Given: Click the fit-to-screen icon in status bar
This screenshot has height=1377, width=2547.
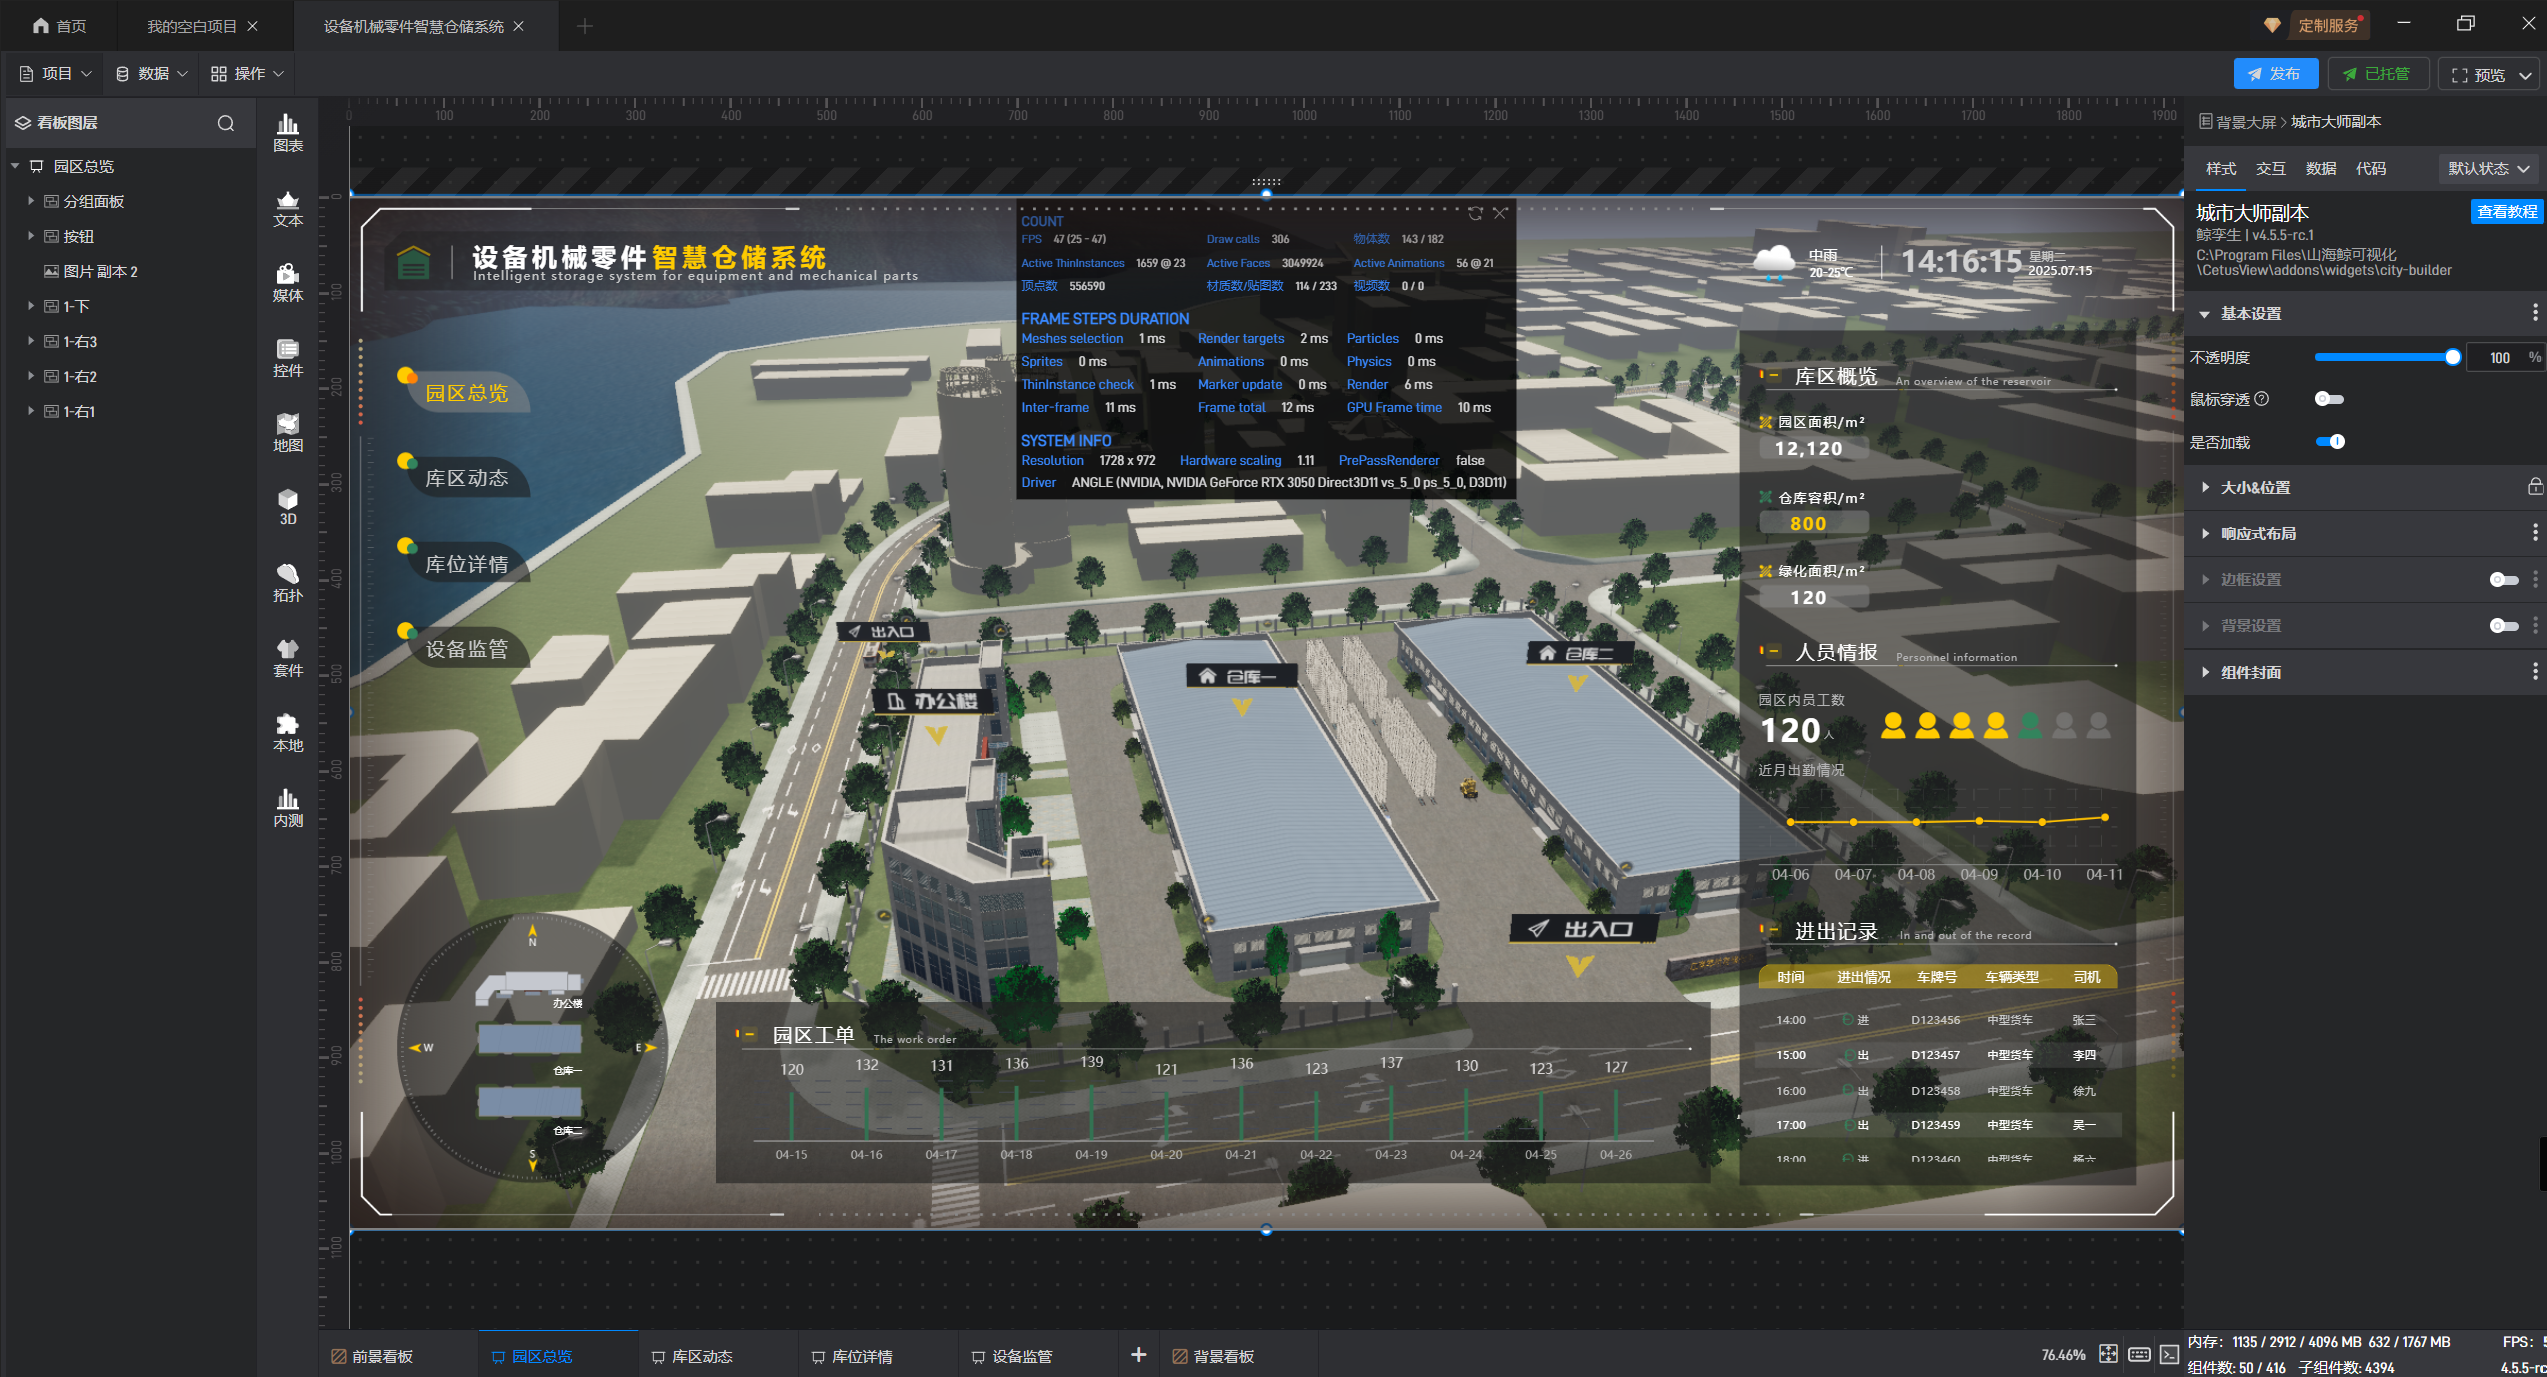Looking at the screenshot, I should [2108, 1354].
